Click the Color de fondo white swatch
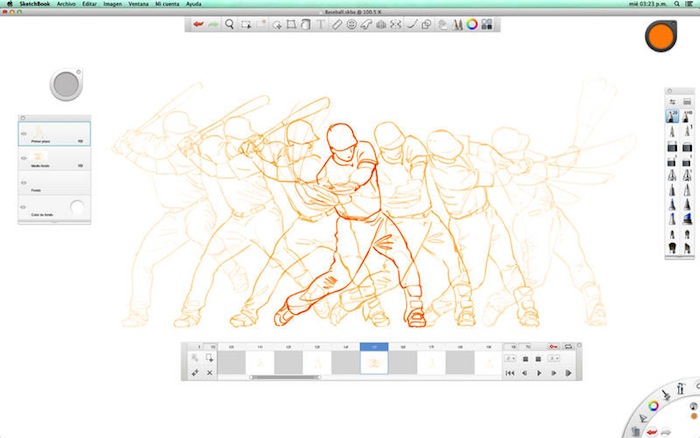Image resolution: width=700 pixels, height=438 pixels. pyautogui.click(x=76, y=208)
